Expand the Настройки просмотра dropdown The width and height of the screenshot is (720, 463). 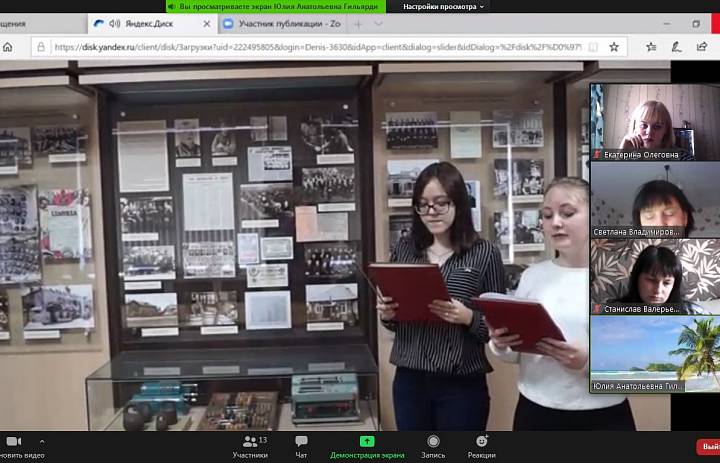point(444,6)
